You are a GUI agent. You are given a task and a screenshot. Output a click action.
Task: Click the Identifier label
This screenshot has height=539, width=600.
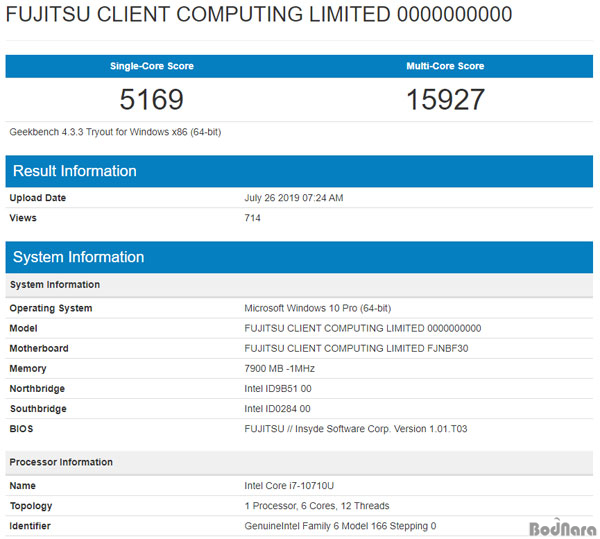click(30, 526)
